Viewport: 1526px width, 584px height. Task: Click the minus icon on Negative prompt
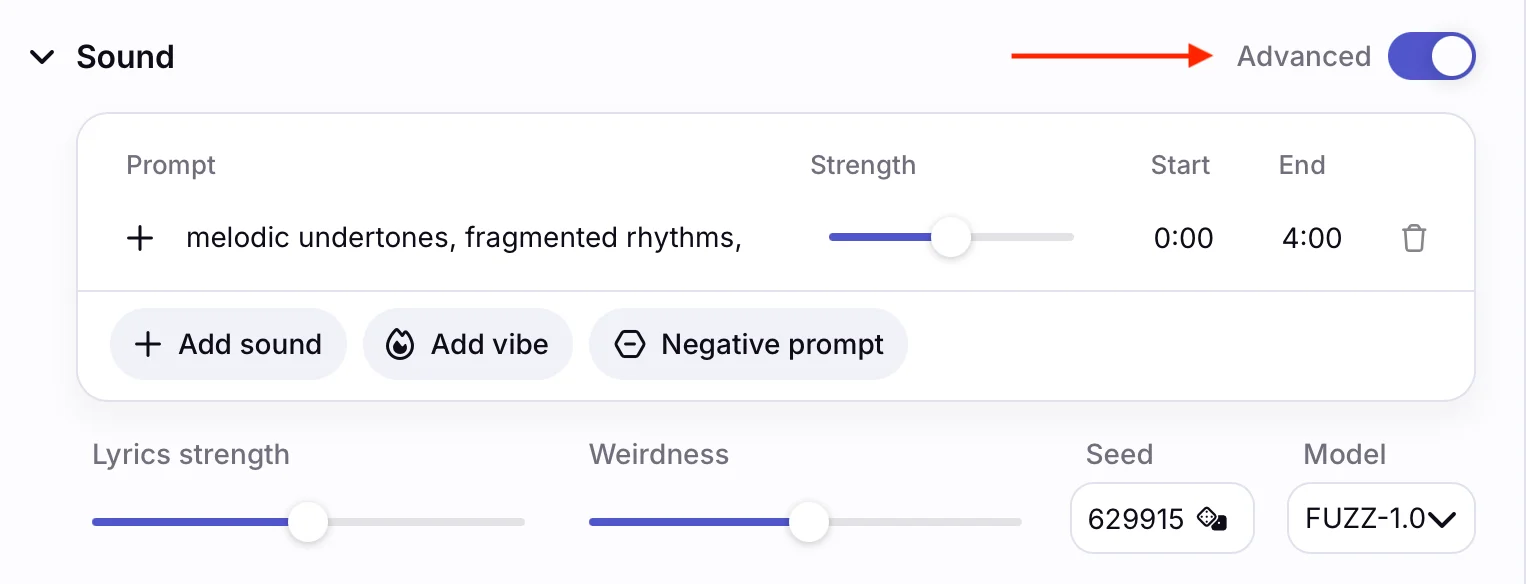point(629,345)
